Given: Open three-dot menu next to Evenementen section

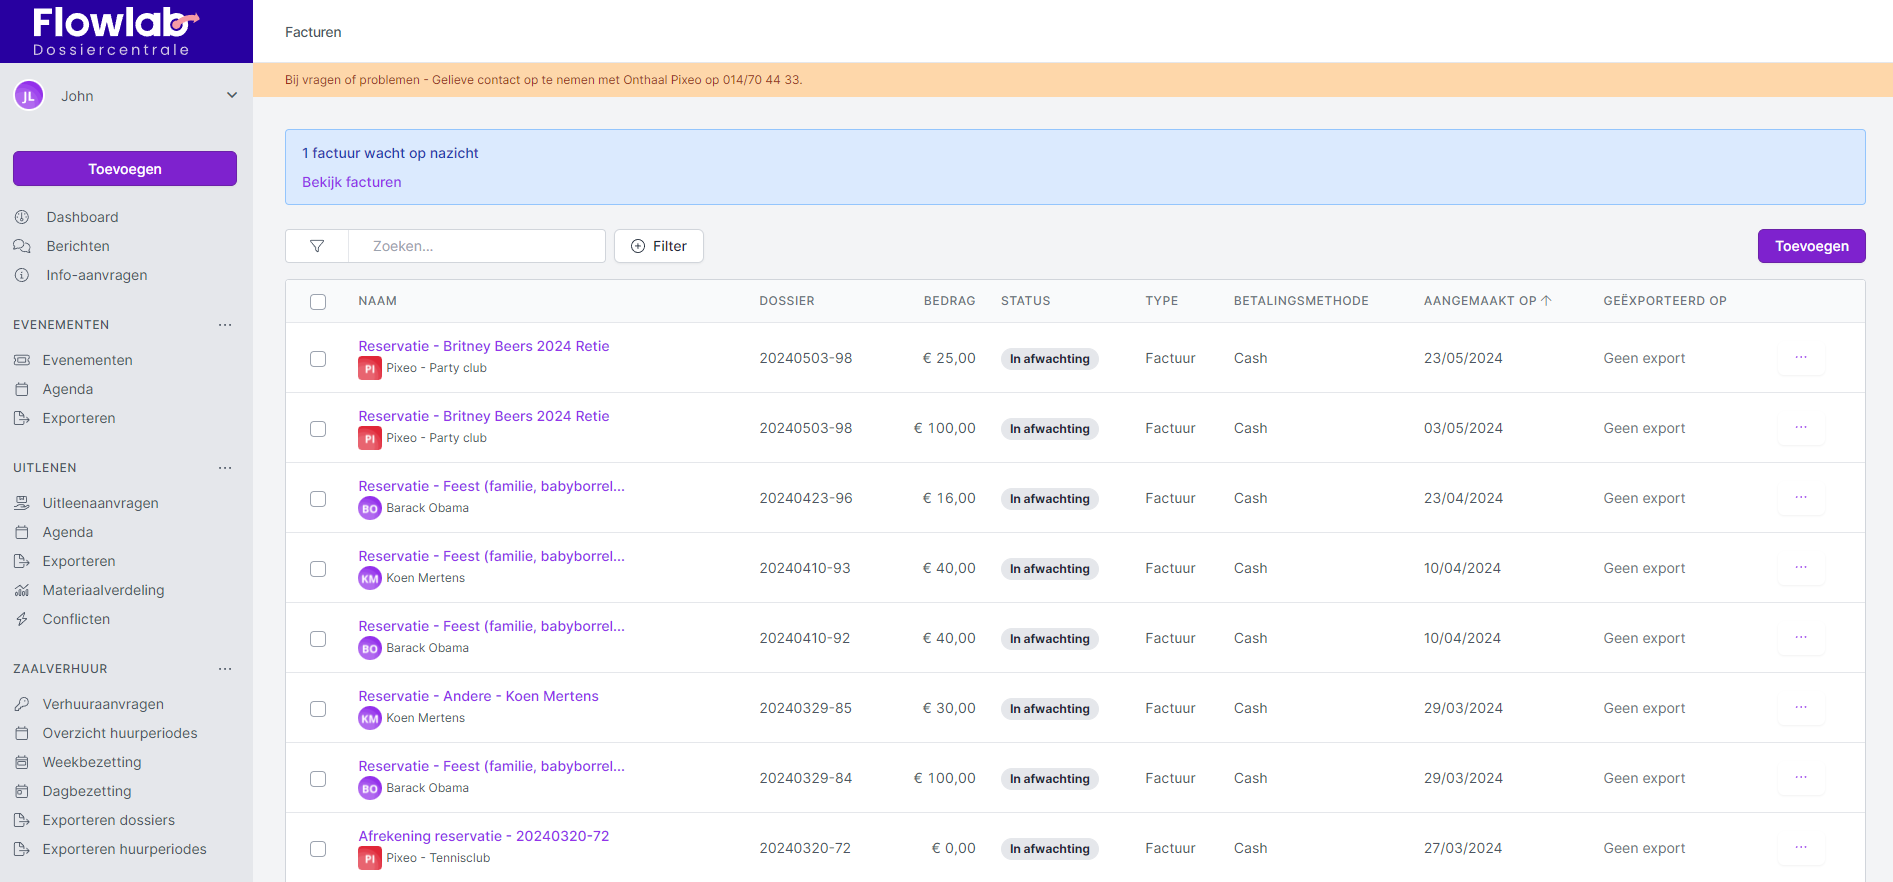Looking at the screenshot, I should point(225,325).
